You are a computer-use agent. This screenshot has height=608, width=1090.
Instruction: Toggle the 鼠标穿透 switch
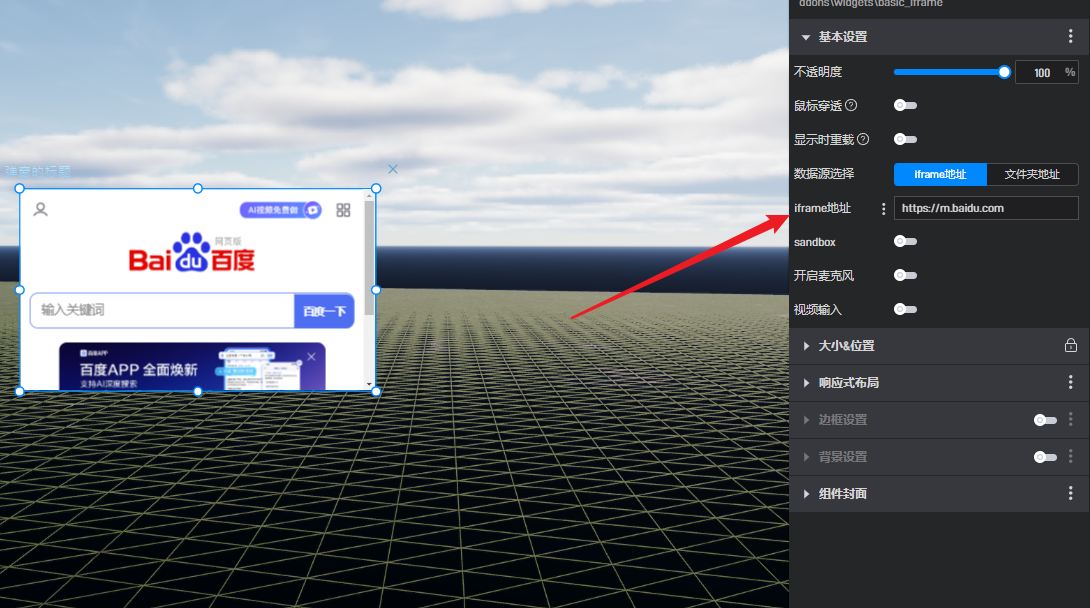(x=905, y=106)
